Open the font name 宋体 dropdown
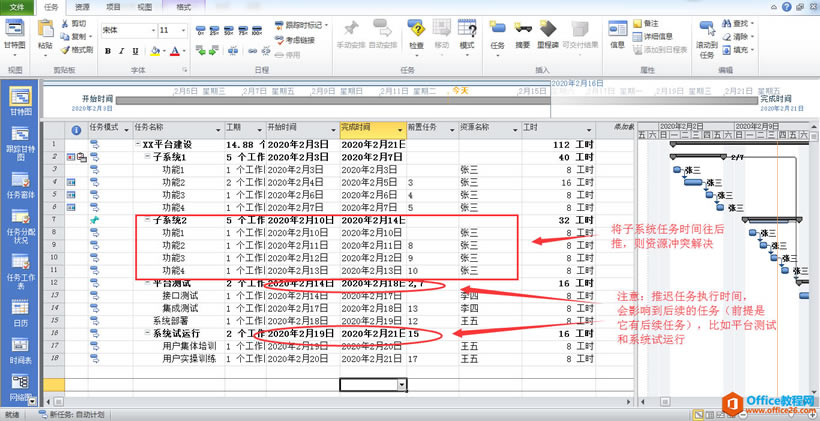This screenshot has width=820, height=421. pyautogui.click(x=151, y=30)
